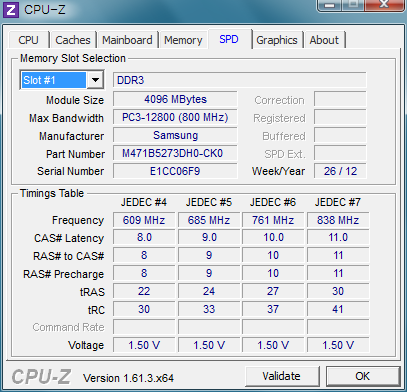Show the About tab
Screen dimensions: 407x392
tap(324, 40)
